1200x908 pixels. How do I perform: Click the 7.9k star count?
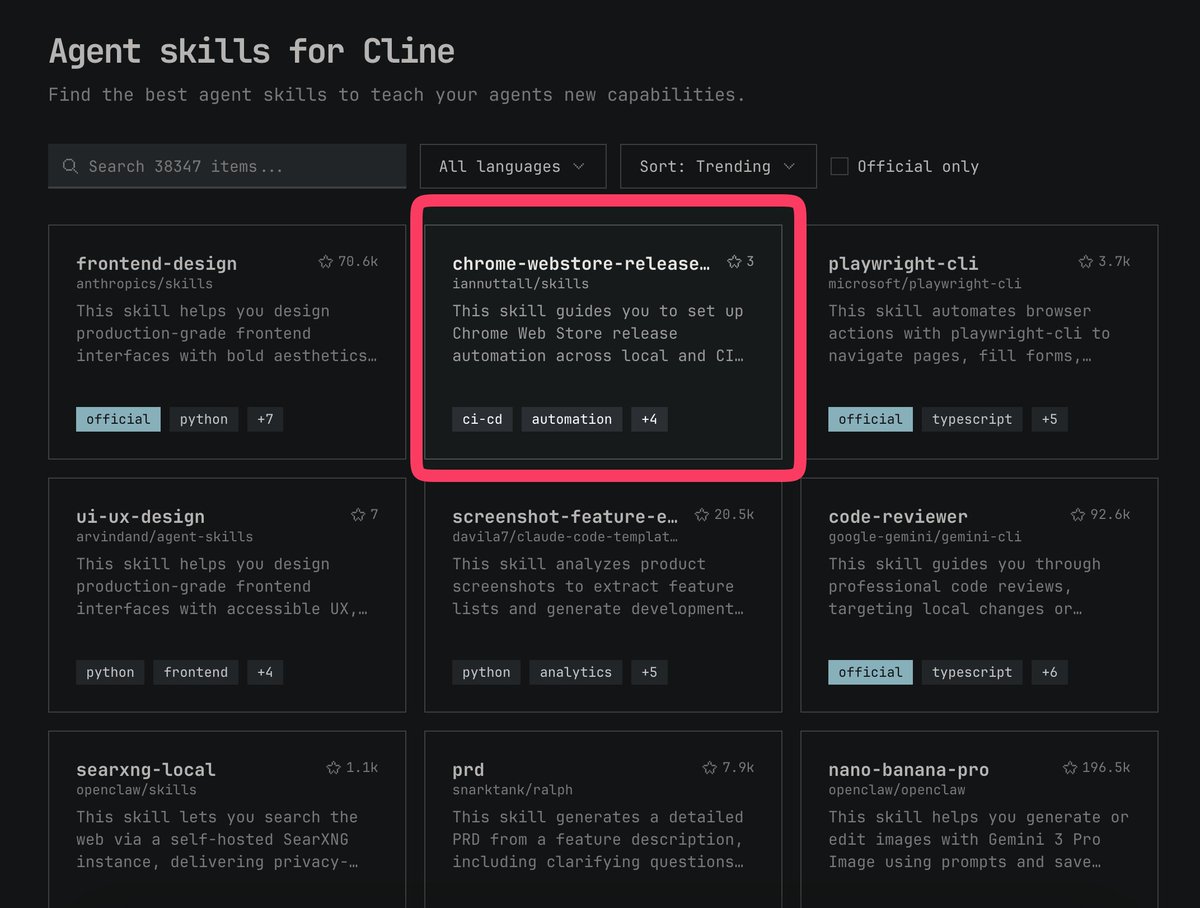coord(738,768)
